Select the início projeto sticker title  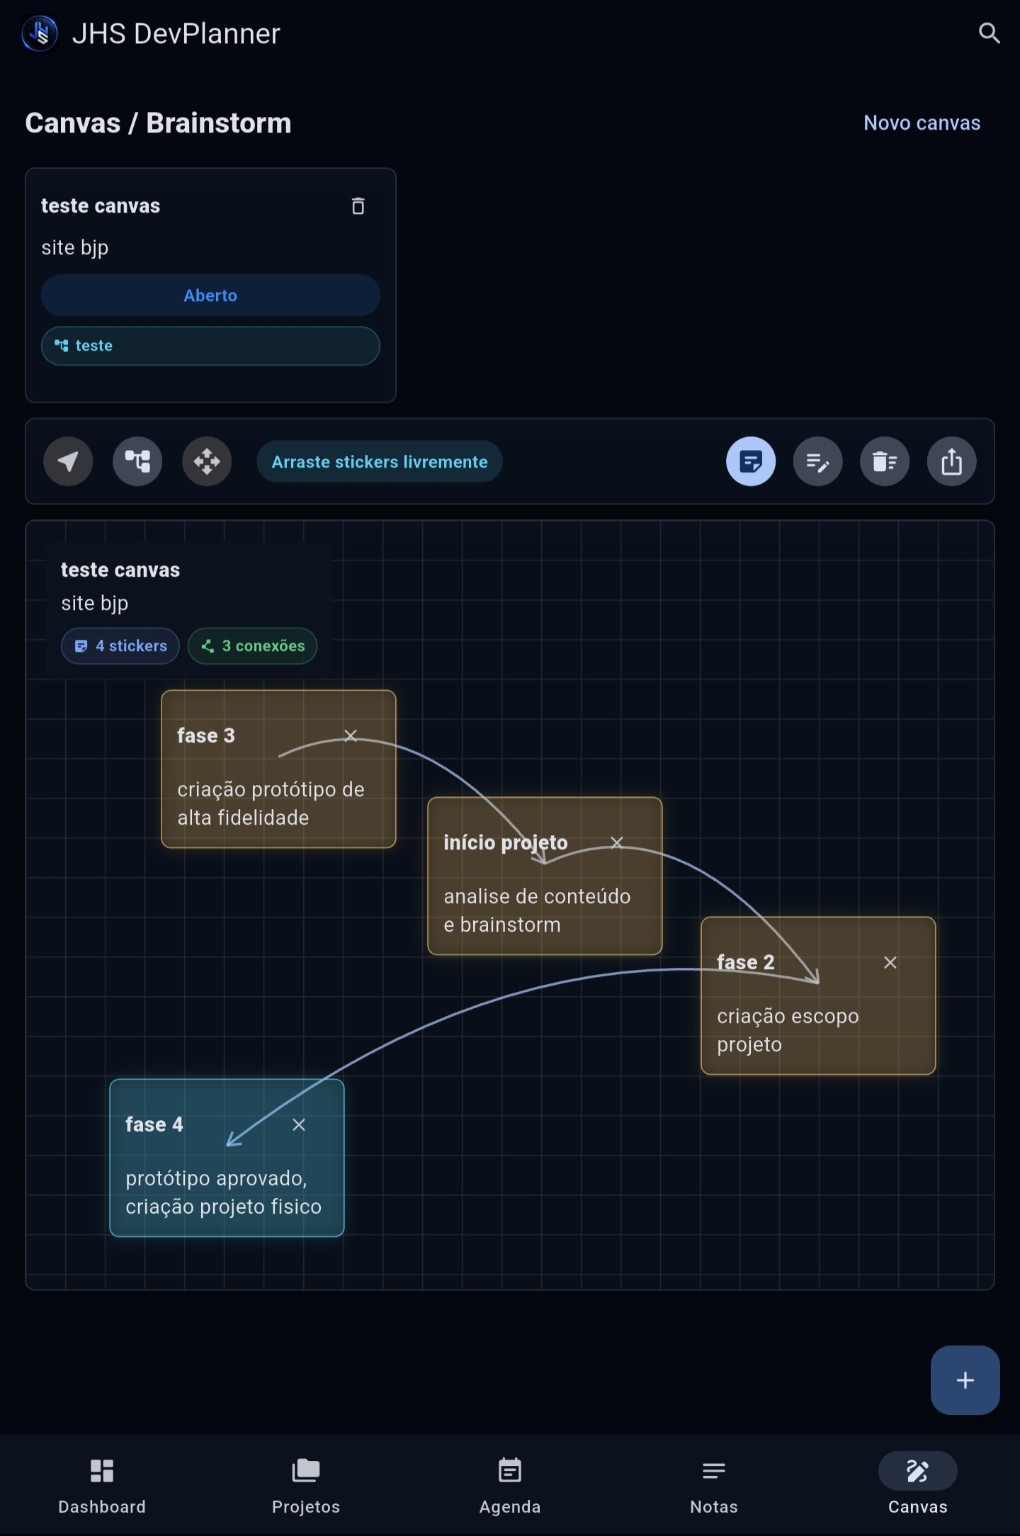tap(506, 842)
